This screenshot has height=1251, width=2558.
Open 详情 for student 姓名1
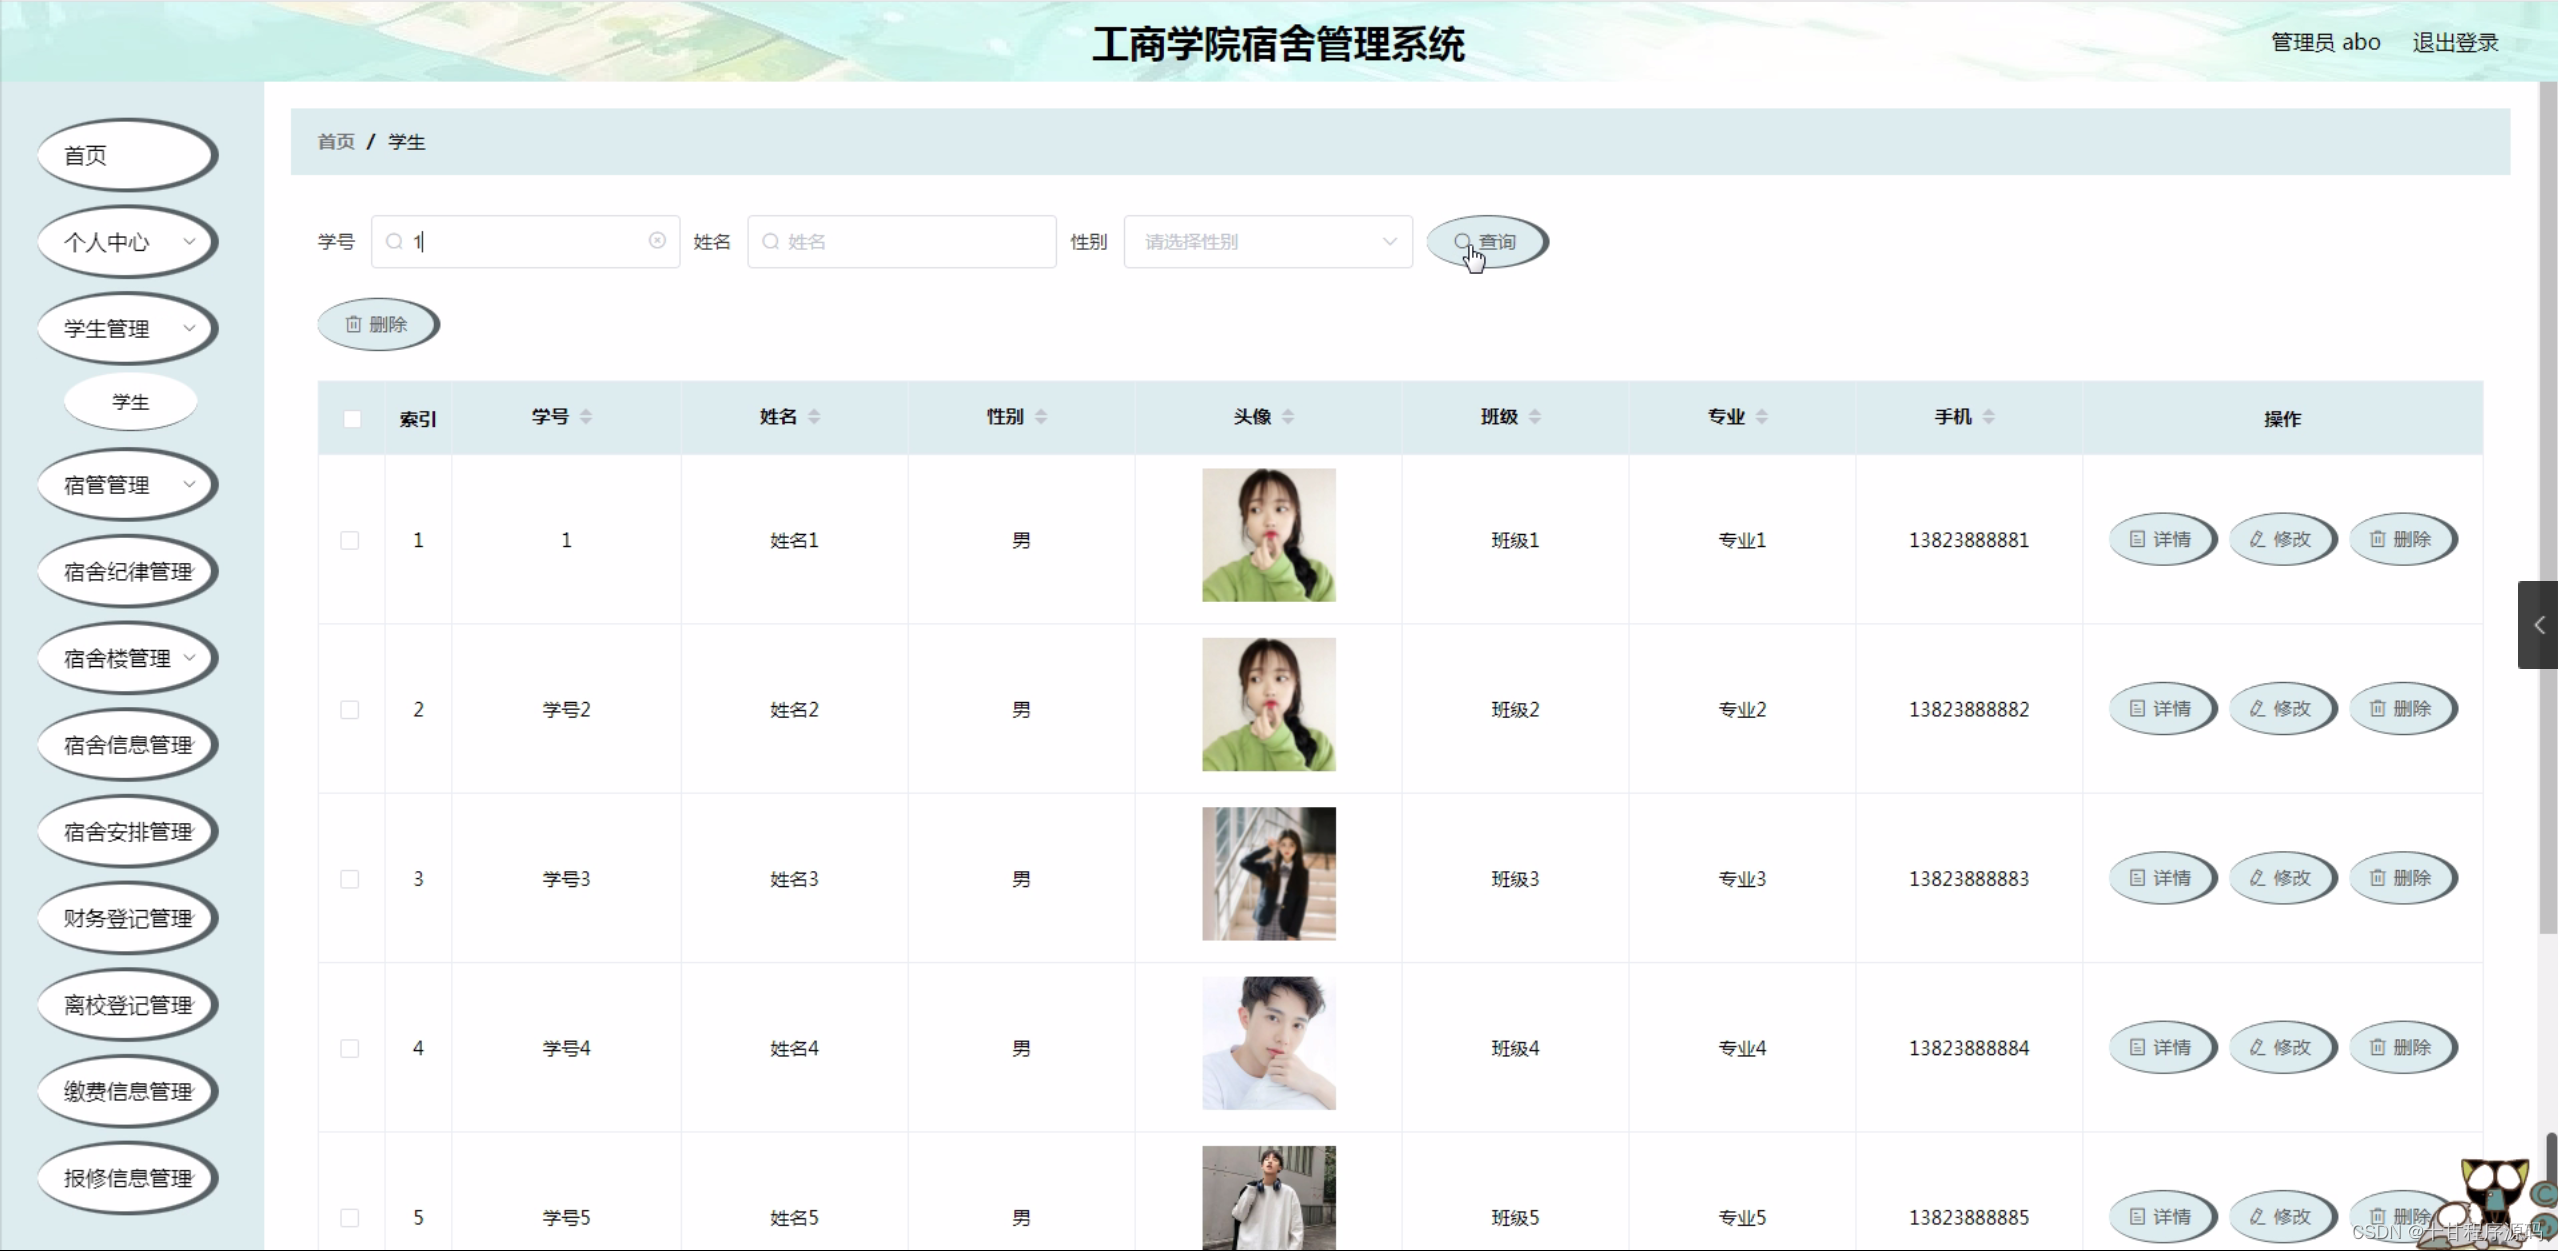pyautogui.click(x=2161, y=540)
